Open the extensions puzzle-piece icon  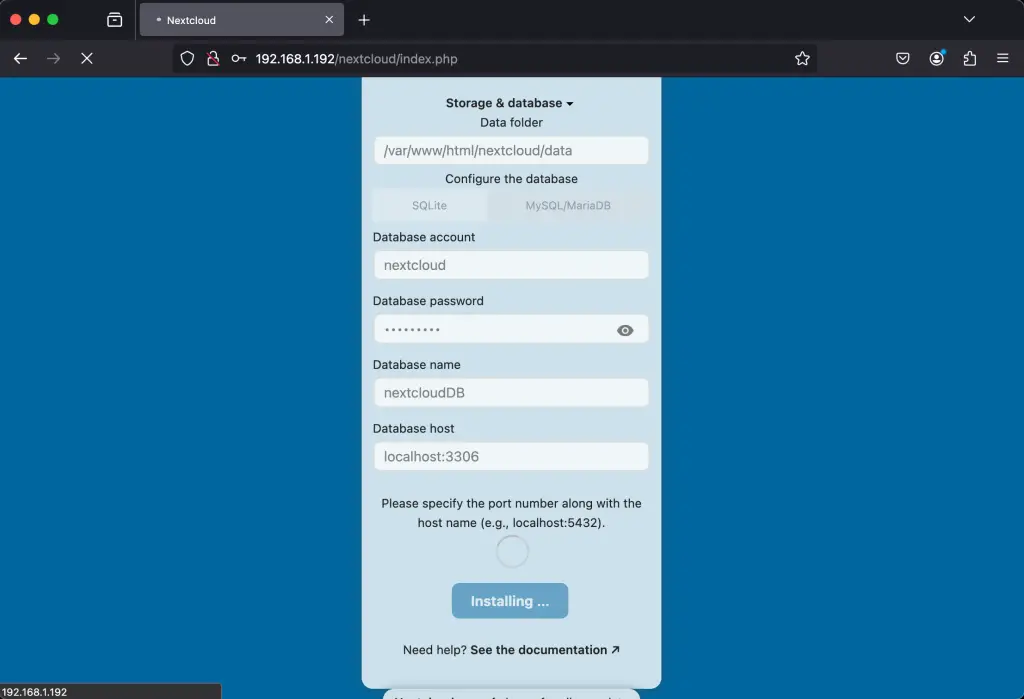969,58
